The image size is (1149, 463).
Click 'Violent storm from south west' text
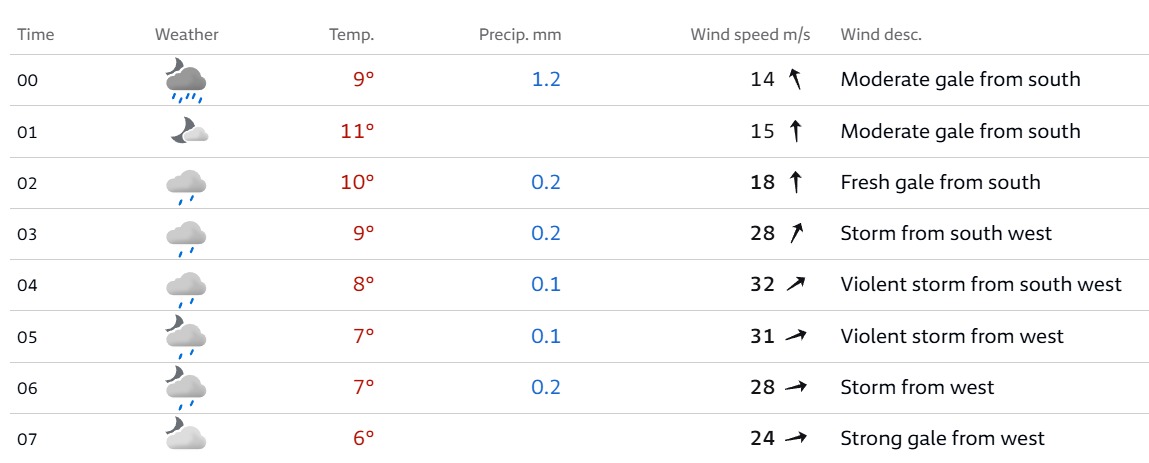pos(981,284)
